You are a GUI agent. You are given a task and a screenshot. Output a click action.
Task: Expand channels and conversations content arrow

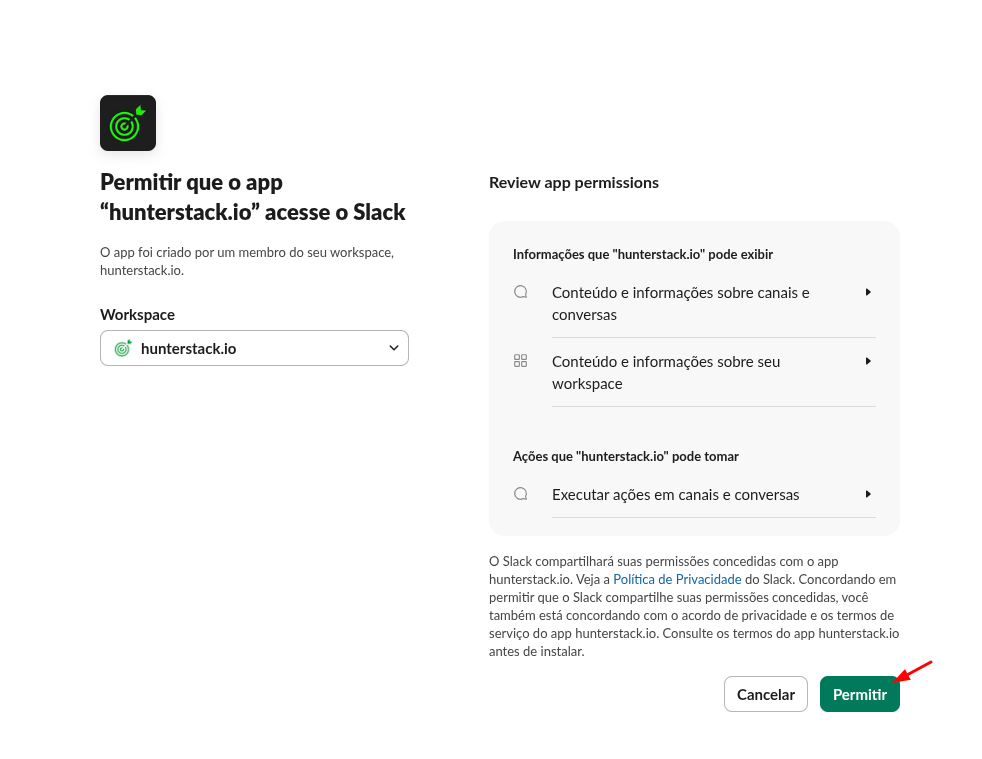click(868, 292)
